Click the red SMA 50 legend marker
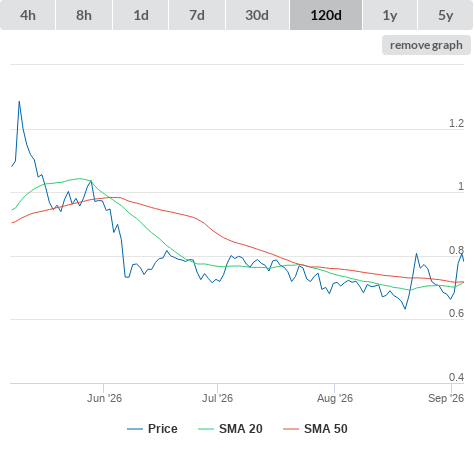 click(x=291, y=429)
